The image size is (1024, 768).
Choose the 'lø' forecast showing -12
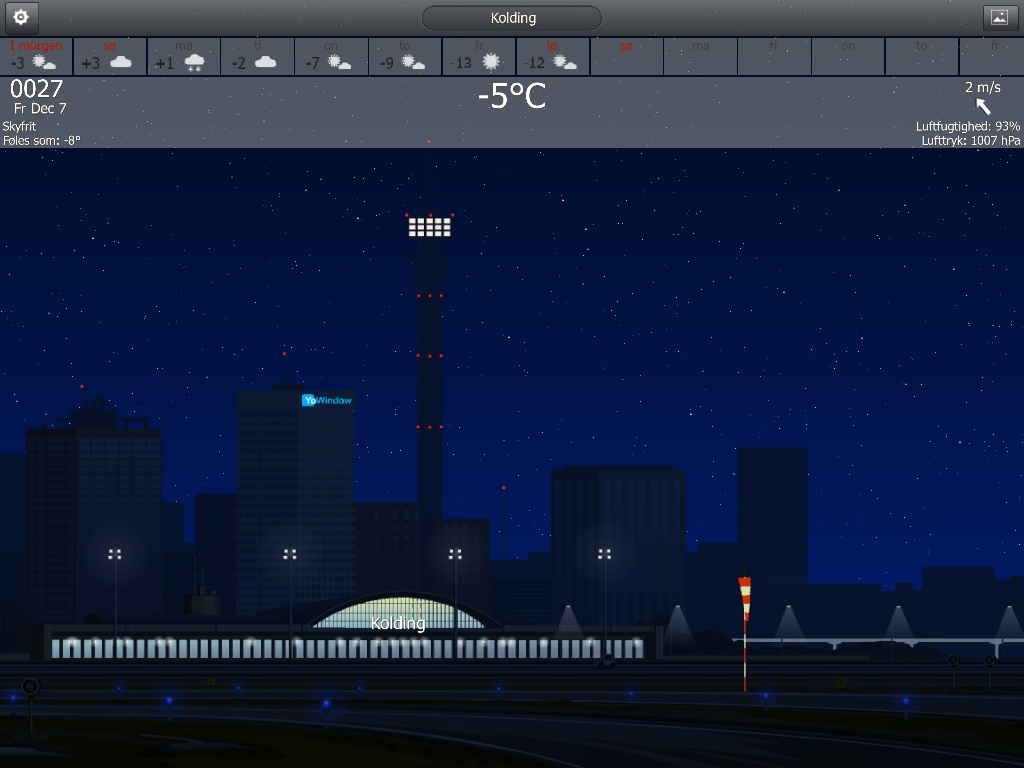pos(552,56)
